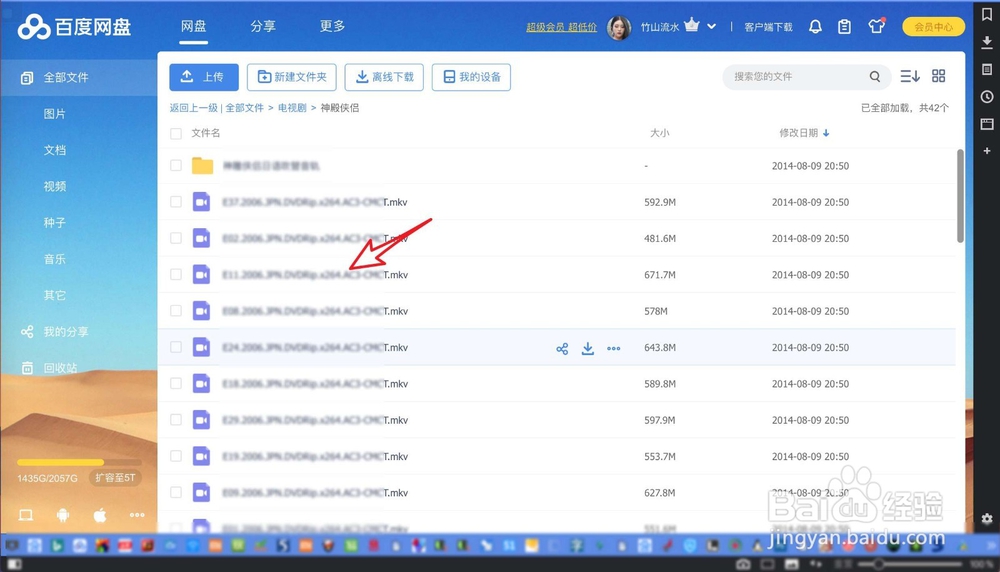
Task: Click the Apple client icon
Action: [x=100, y=515]
